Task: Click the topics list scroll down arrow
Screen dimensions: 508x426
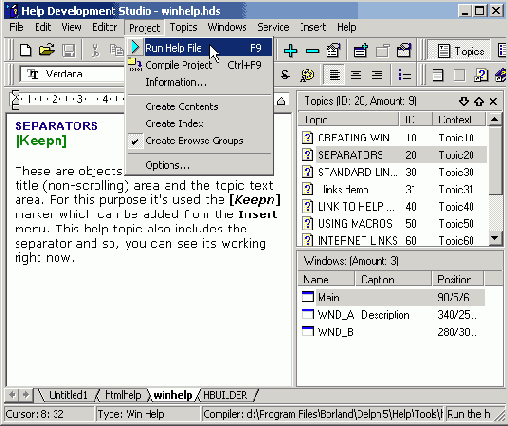Action: (x=495, y=238)
